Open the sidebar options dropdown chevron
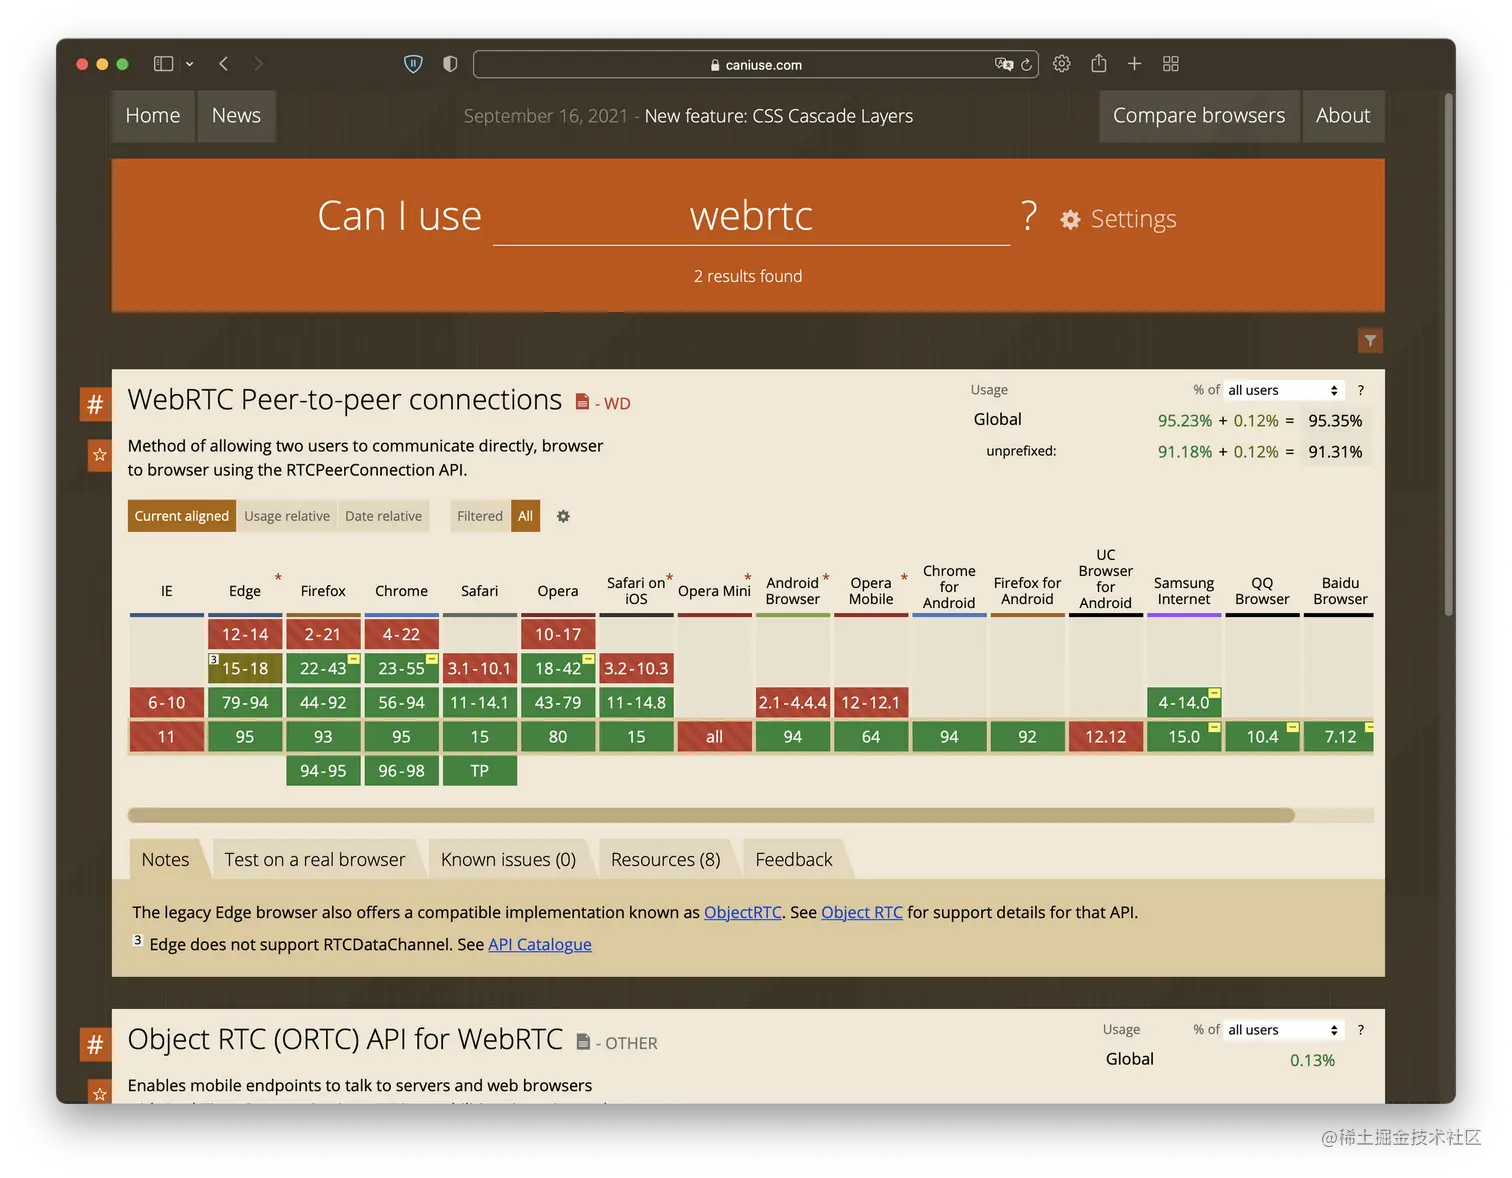The height and width of the screenshot is (1178, 1512). [x=189, y=64]
